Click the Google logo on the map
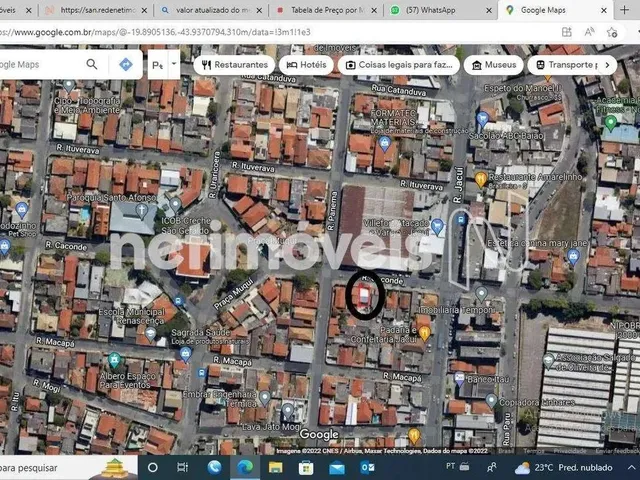This screenshot has height=480, width=640. click(319, 434)
